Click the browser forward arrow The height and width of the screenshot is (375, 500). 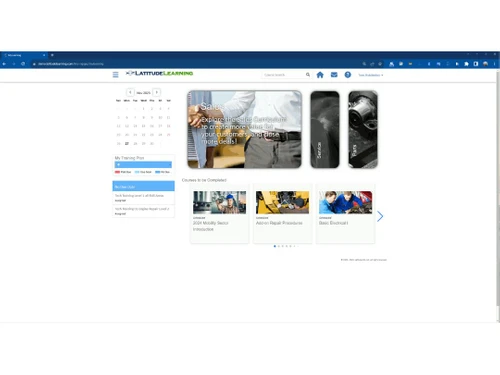click(x=14, y=64)
